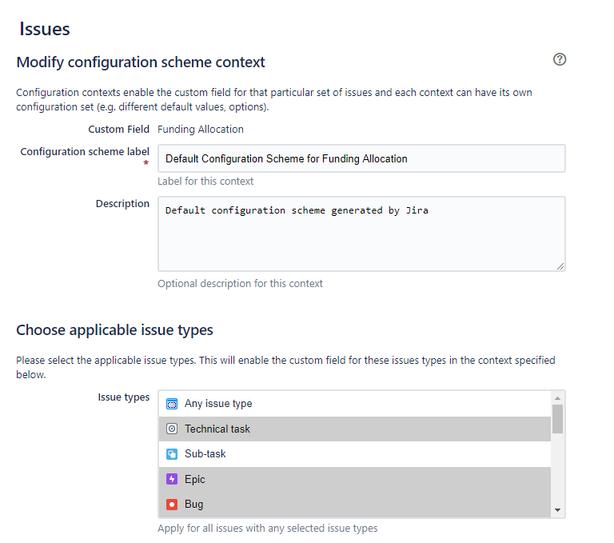The width and height of the screenshot is (614, 543).
Task: Click the Choose applicable issue types heading
Action: (115, 330)
